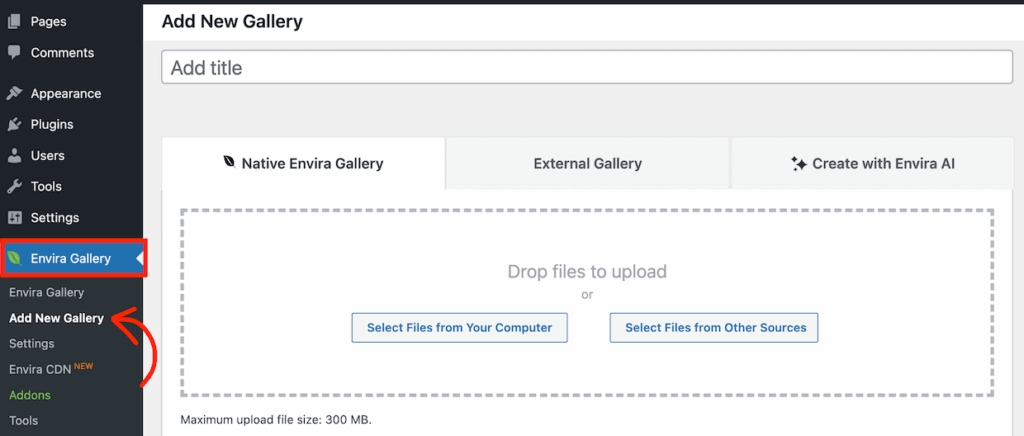1024x436 pixels.
Task: Click the Plugins plug icon
Action: click(14, 124)
